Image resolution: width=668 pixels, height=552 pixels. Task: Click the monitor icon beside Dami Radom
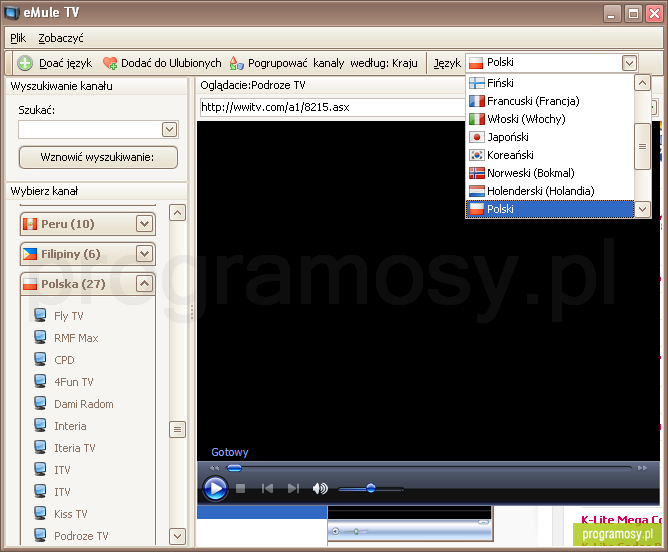40,403
